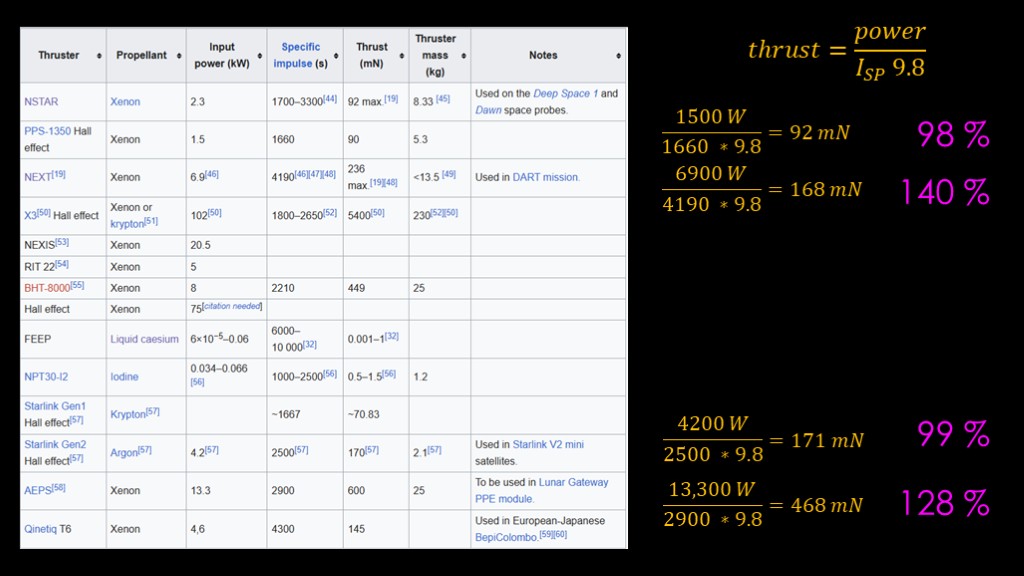
Task: Follow the BepiColombo link
Action: click(x=506, y=537)
